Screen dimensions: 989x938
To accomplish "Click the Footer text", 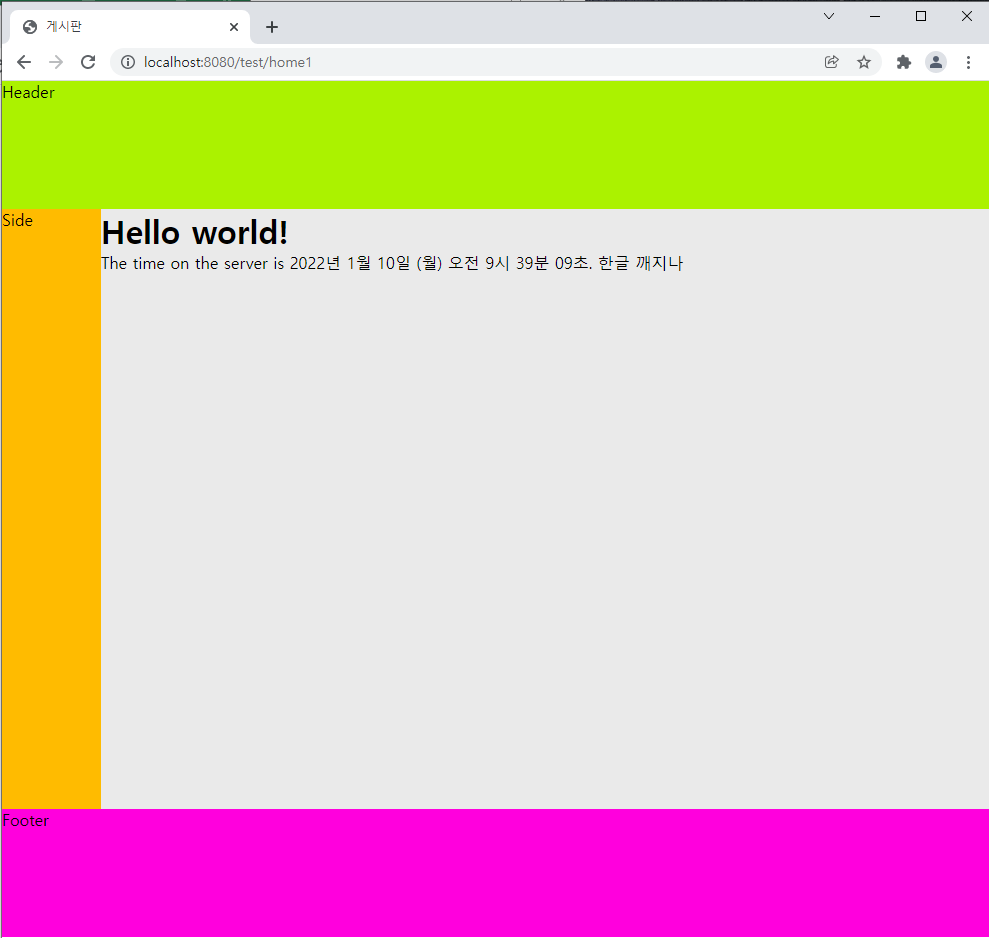I will pos(26,821).
